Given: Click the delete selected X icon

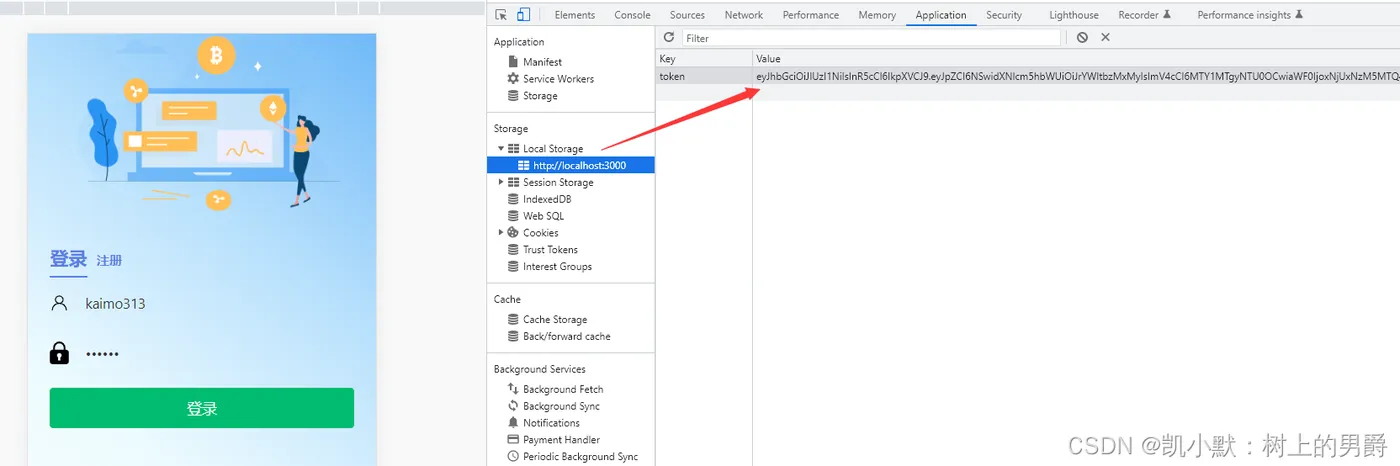Looking at the screenshot, I should [x=1105, y=38].
